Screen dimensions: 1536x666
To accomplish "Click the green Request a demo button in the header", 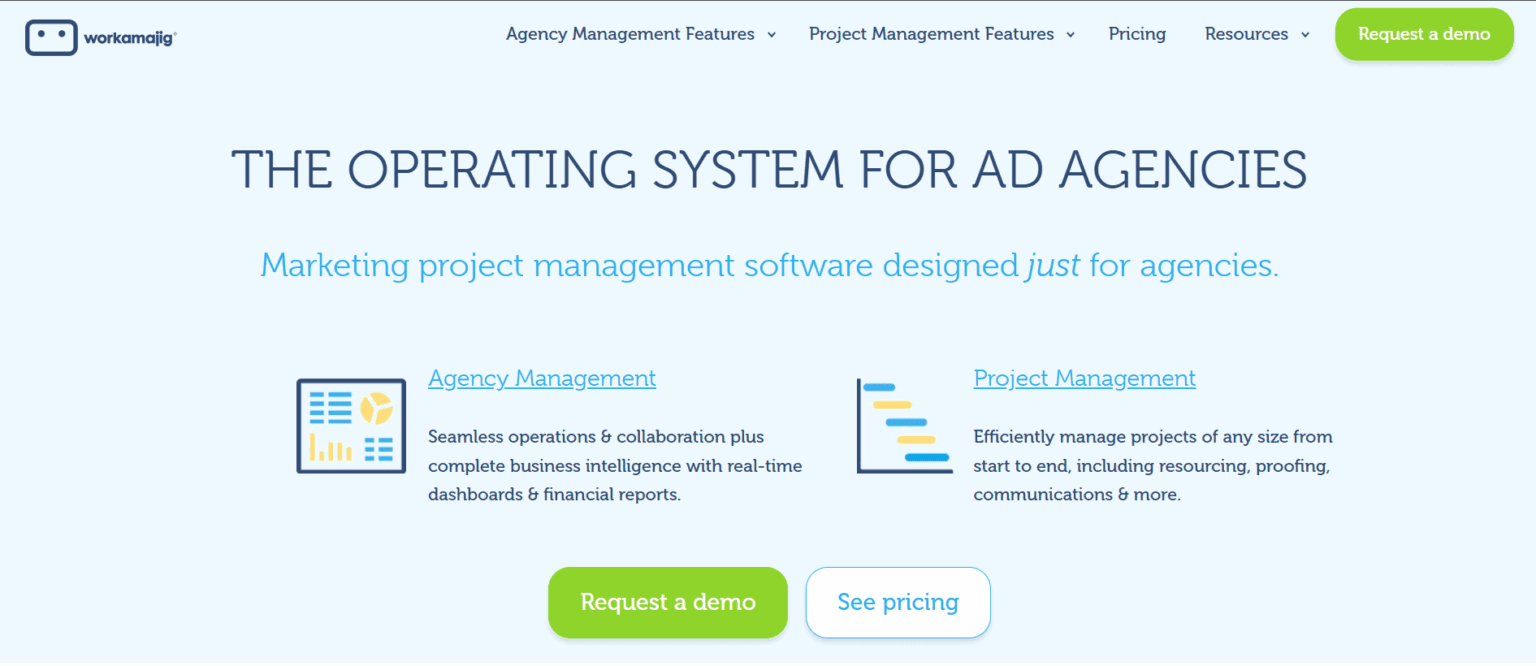I will pos(1424,34).
